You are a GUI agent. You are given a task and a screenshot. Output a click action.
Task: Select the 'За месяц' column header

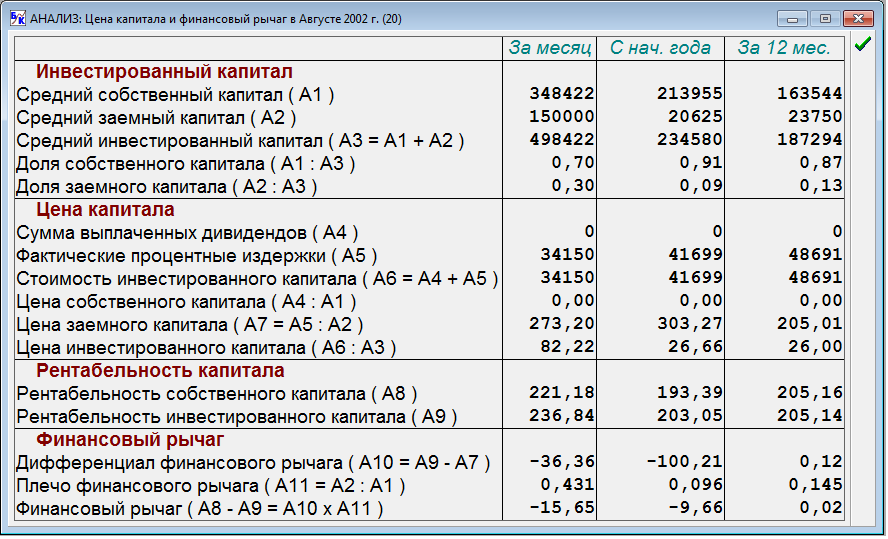pyautogui.click(x=550, y=48)
